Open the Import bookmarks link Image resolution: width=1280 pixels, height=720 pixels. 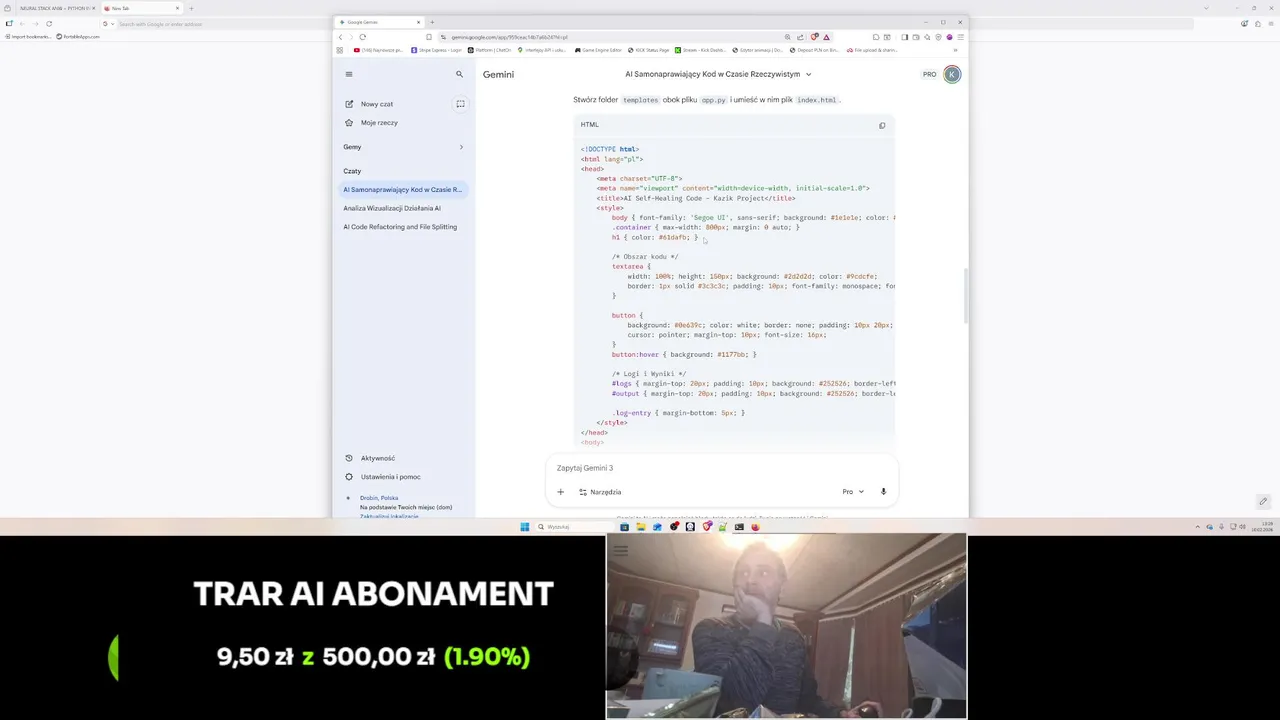click(x=28, y=36)
